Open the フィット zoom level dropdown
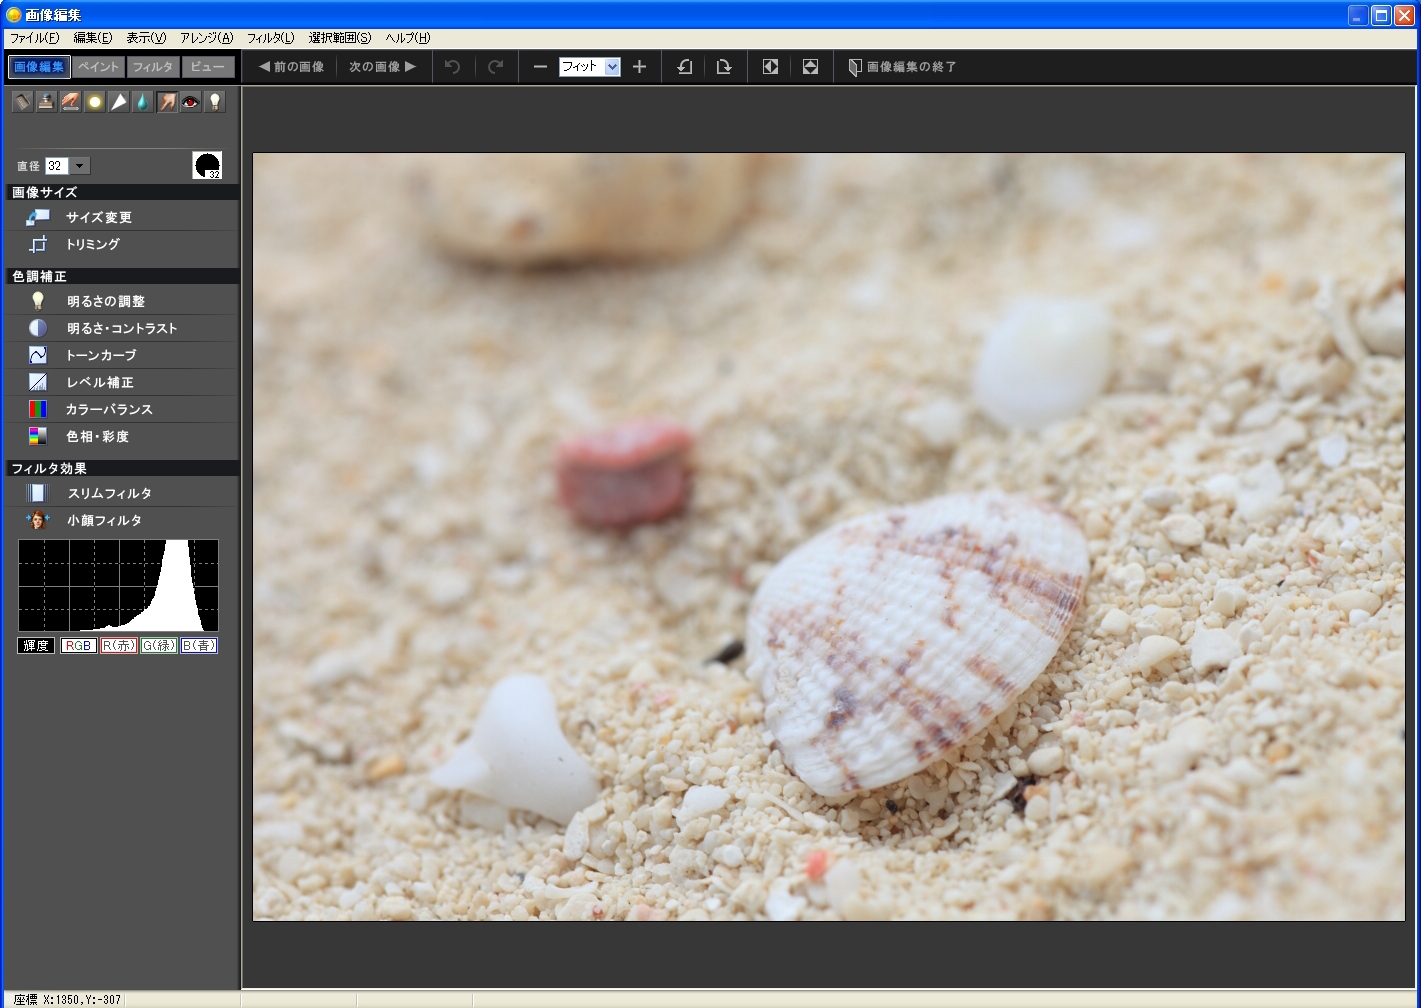The image size is (1421, 1008). (x=612, y=67)
